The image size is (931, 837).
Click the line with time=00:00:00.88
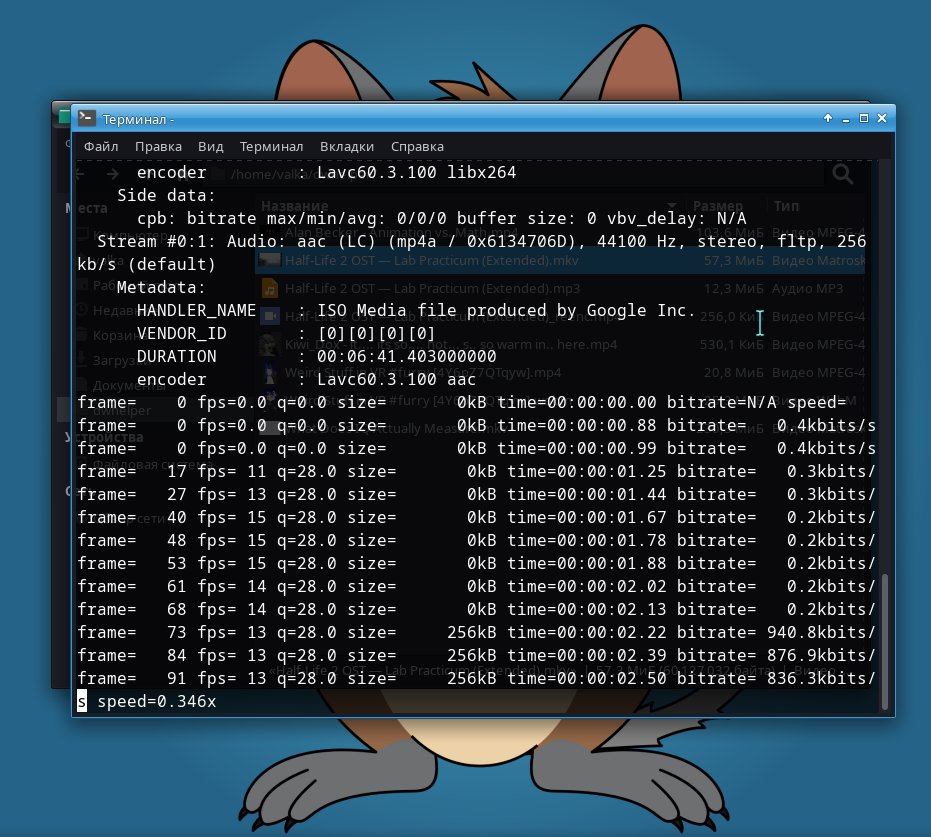click(476, 426)
